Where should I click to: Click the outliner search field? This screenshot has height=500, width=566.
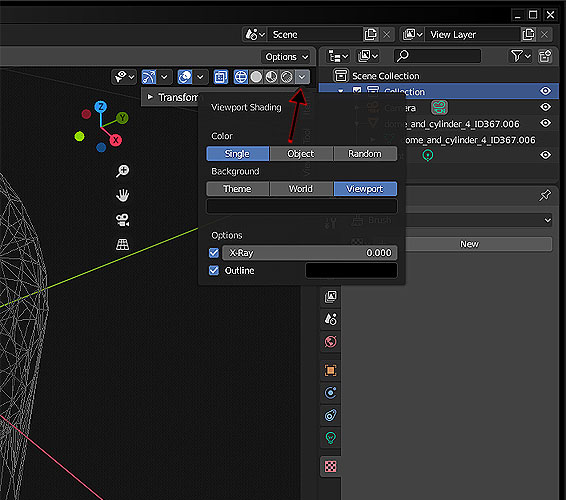[437, 56]
